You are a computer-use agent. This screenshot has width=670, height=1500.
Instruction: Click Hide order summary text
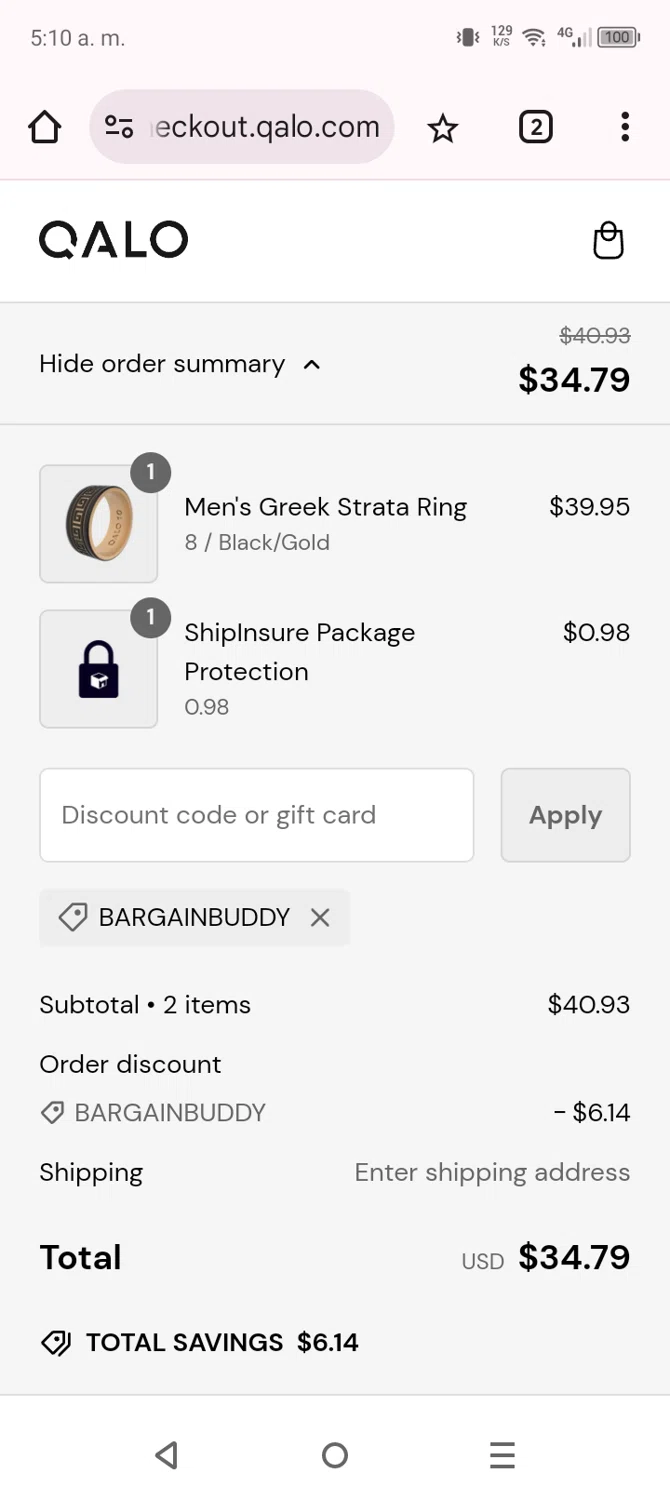(x=162, y=364)
